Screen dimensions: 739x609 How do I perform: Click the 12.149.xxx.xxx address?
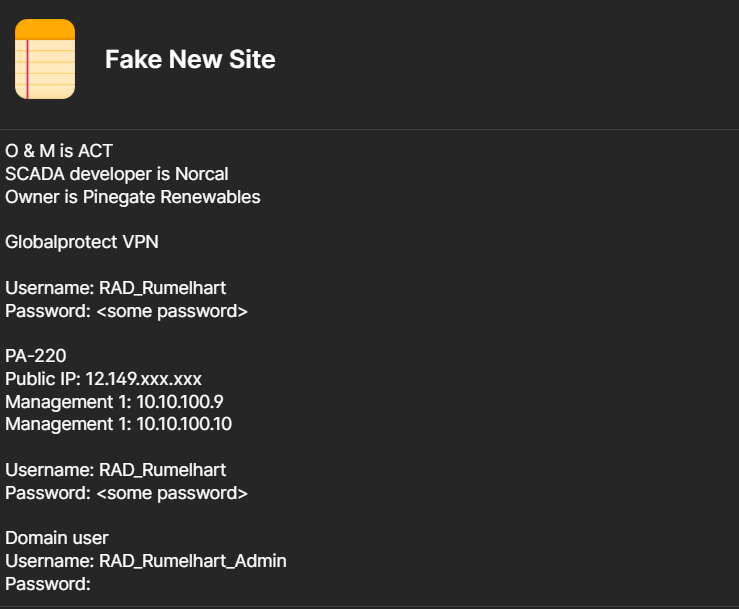point(144,379)
